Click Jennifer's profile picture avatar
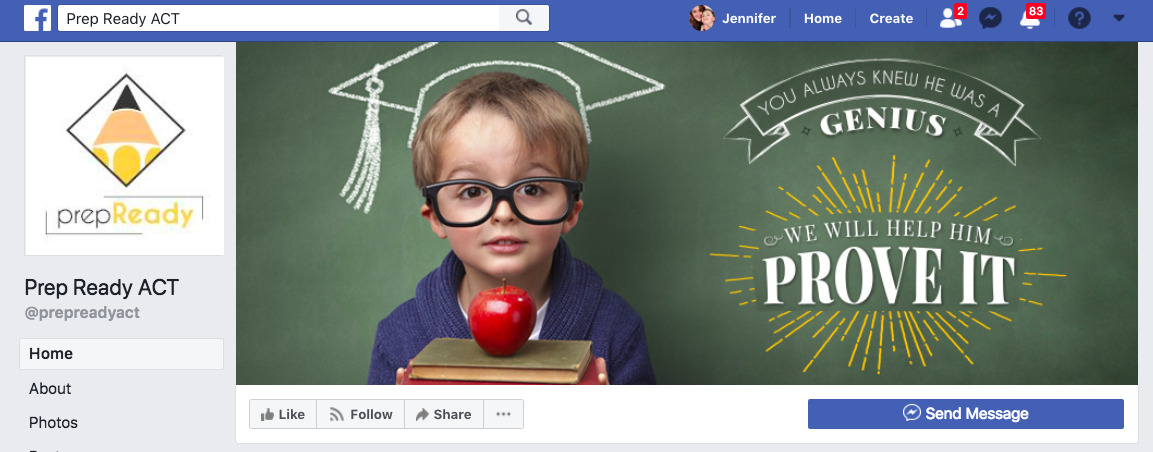This screenshot has height=452, width=1153. coord(702,18)
